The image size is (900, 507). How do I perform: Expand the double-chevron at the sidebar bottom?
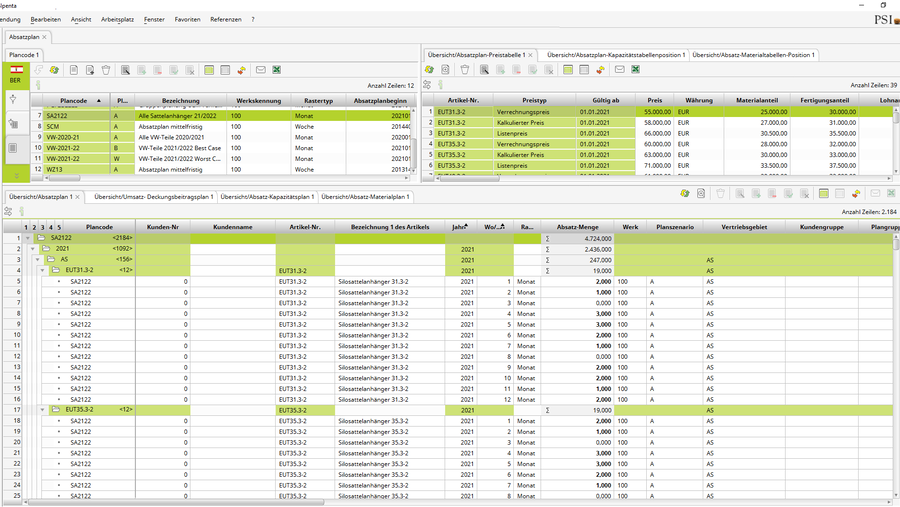(x=16, y=176)
